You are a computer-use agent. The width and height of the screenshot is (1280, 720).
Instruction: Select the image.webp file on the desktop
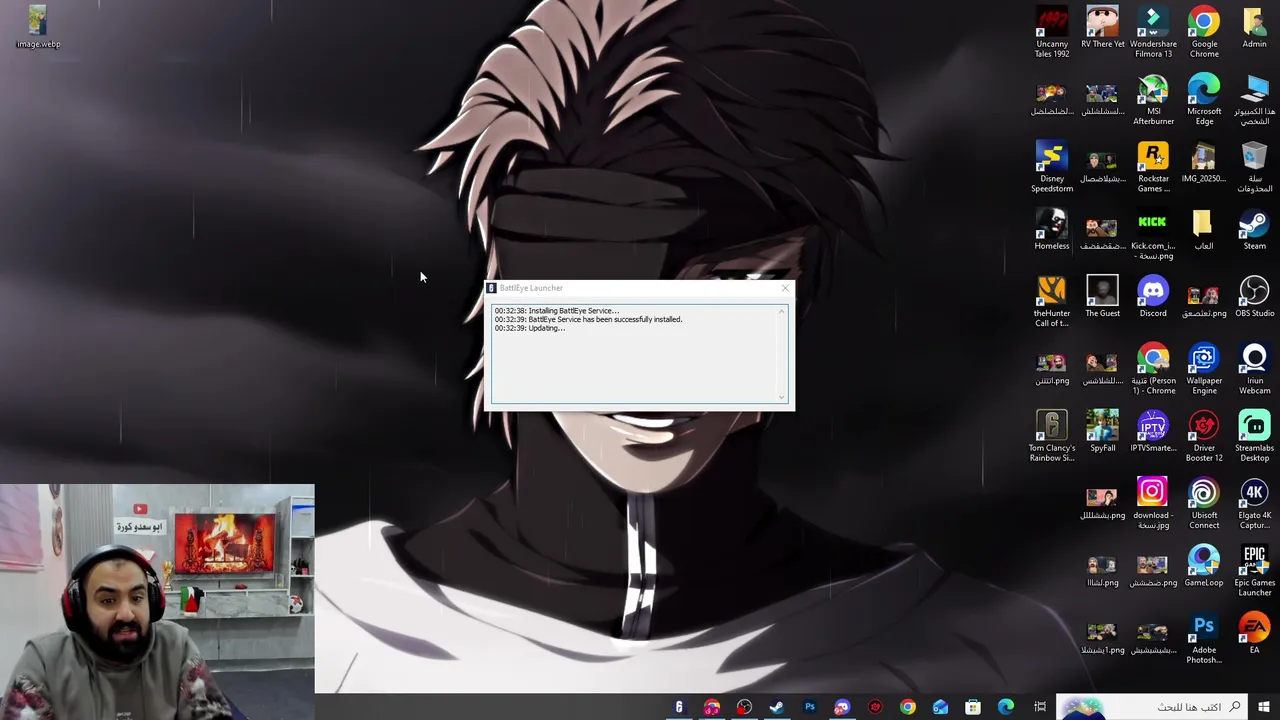pos(38,27)
